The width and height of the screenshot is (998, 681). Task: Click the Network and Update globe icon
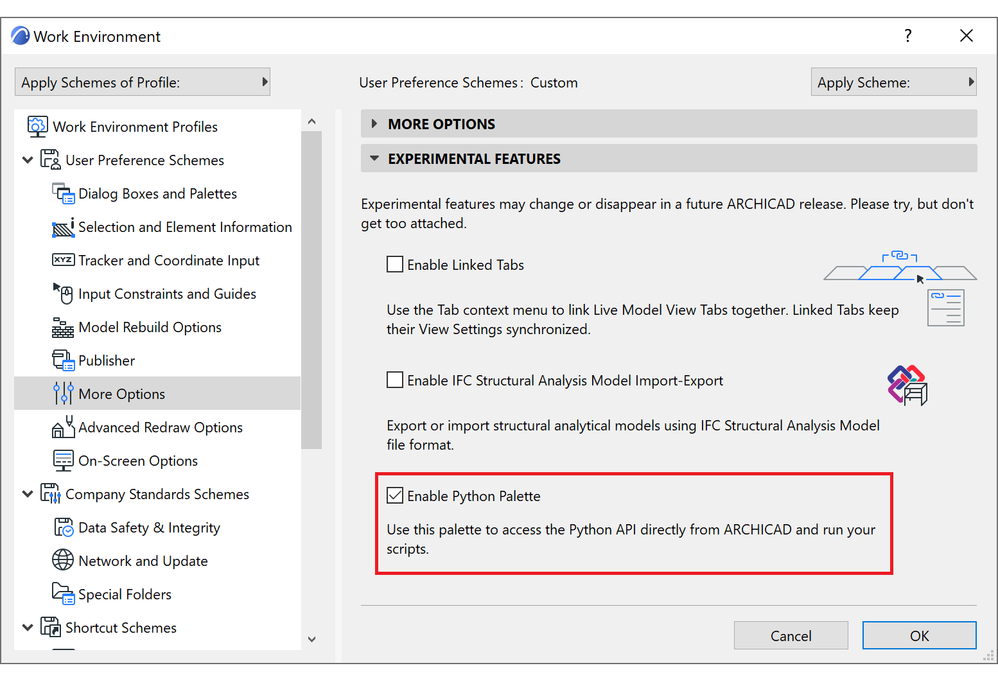tap(63, 560)
